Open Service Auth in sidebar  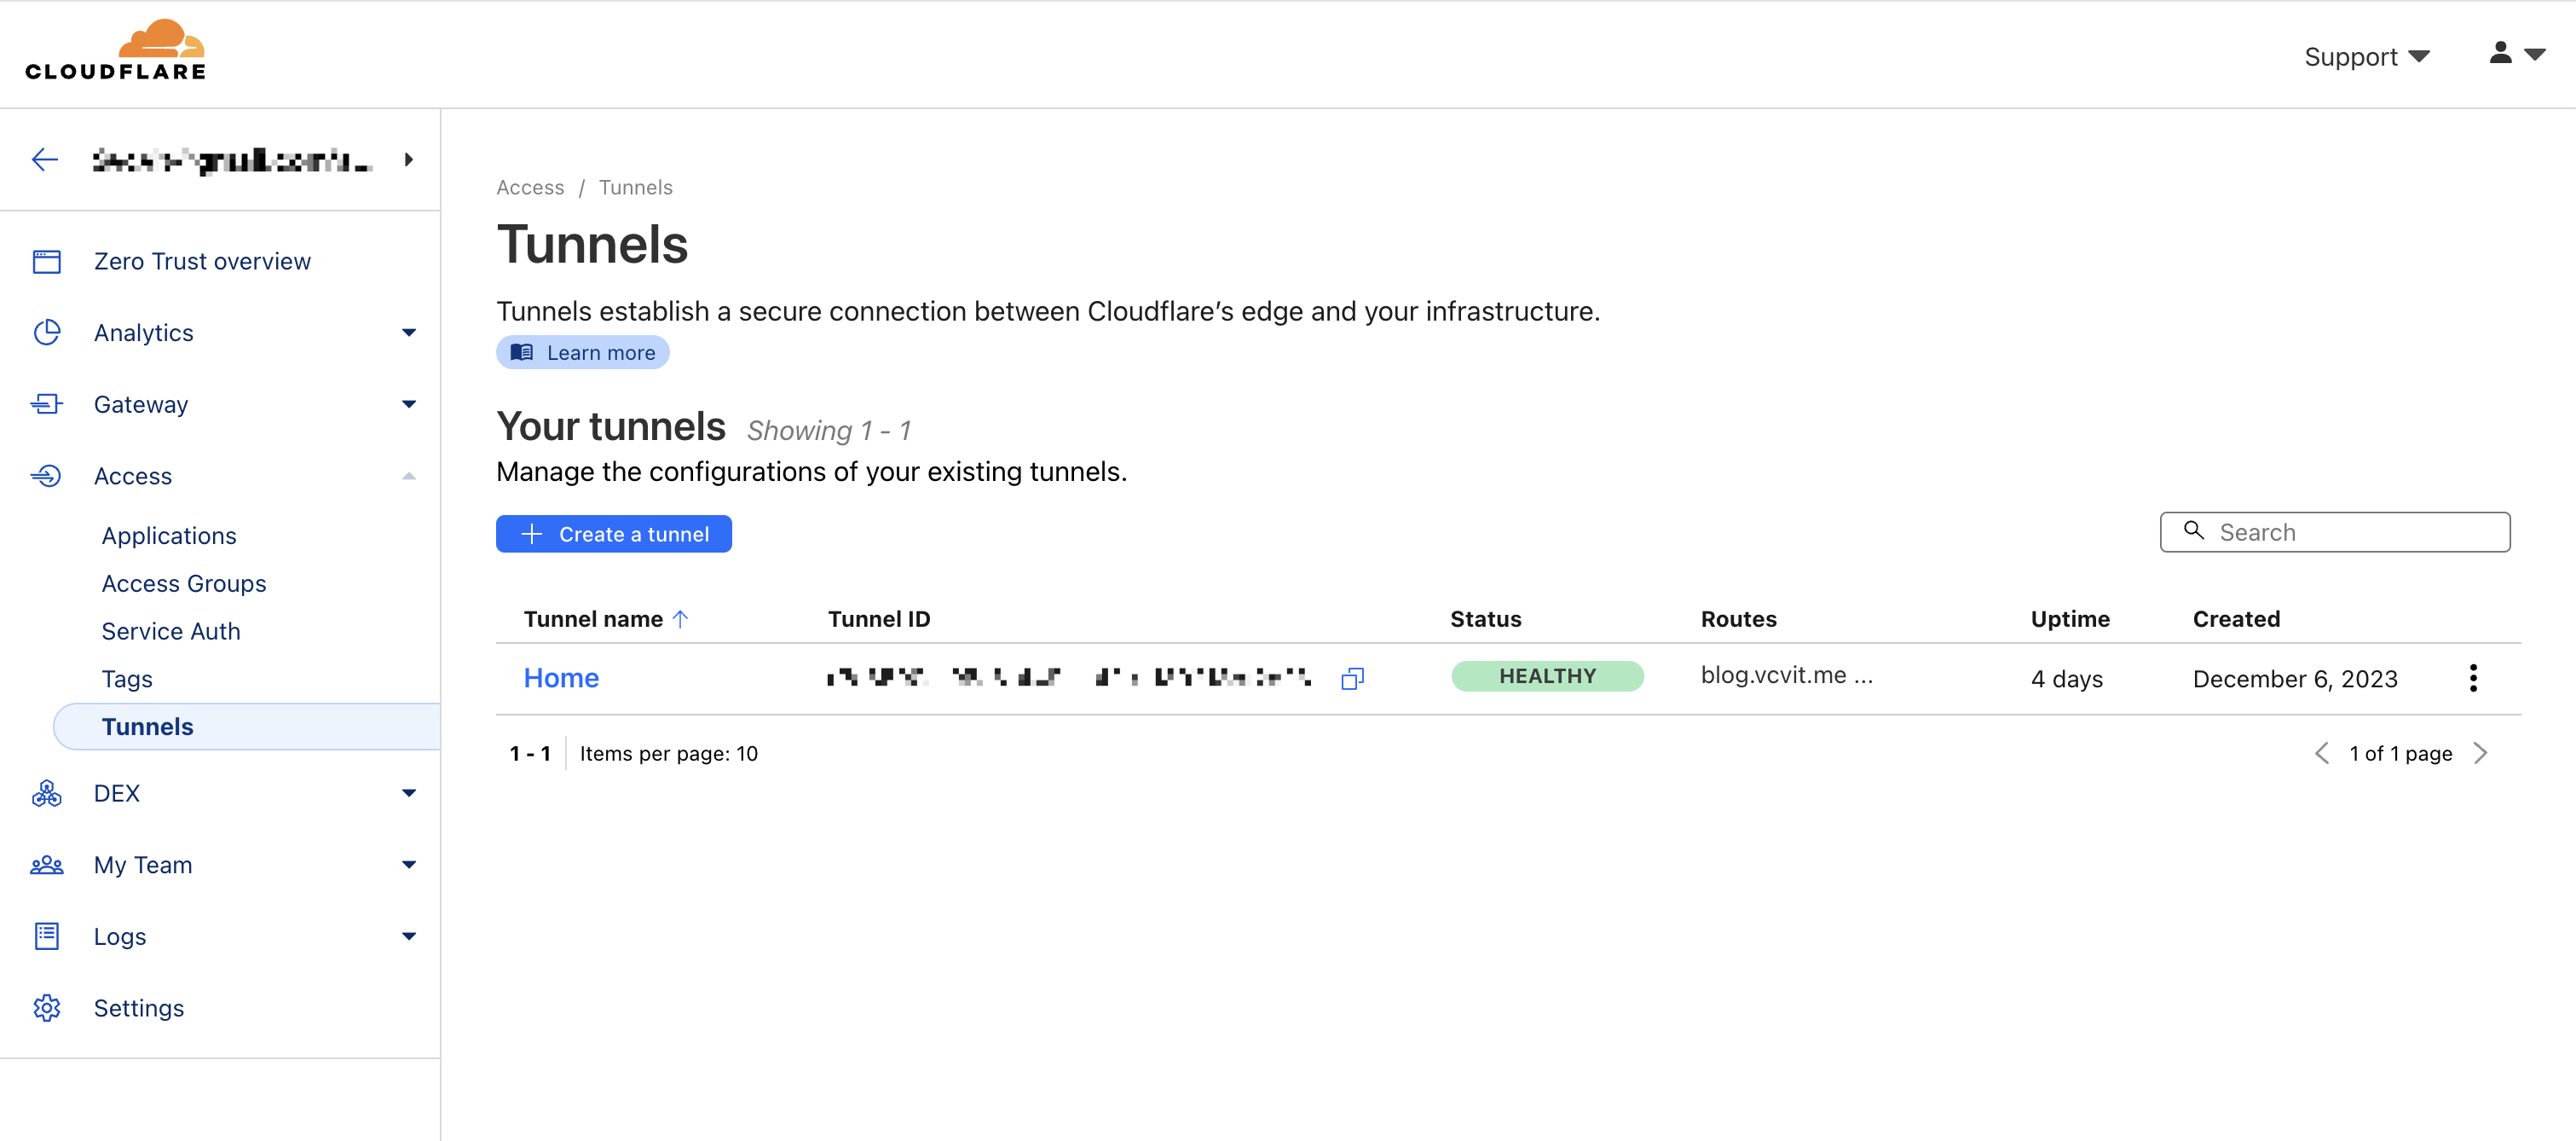(171, 632)
